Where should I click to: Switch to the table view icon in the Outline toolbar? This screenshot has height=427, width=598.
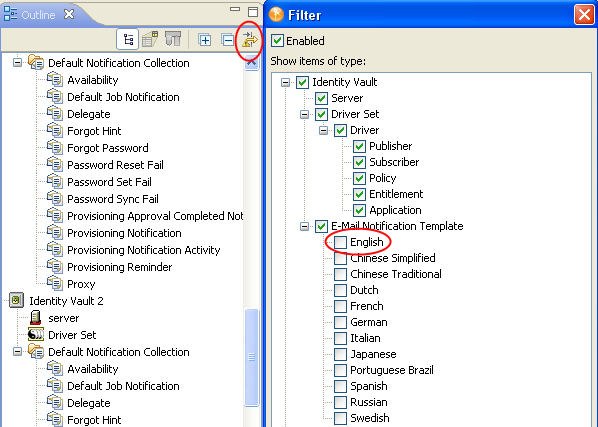pos(150,39)
